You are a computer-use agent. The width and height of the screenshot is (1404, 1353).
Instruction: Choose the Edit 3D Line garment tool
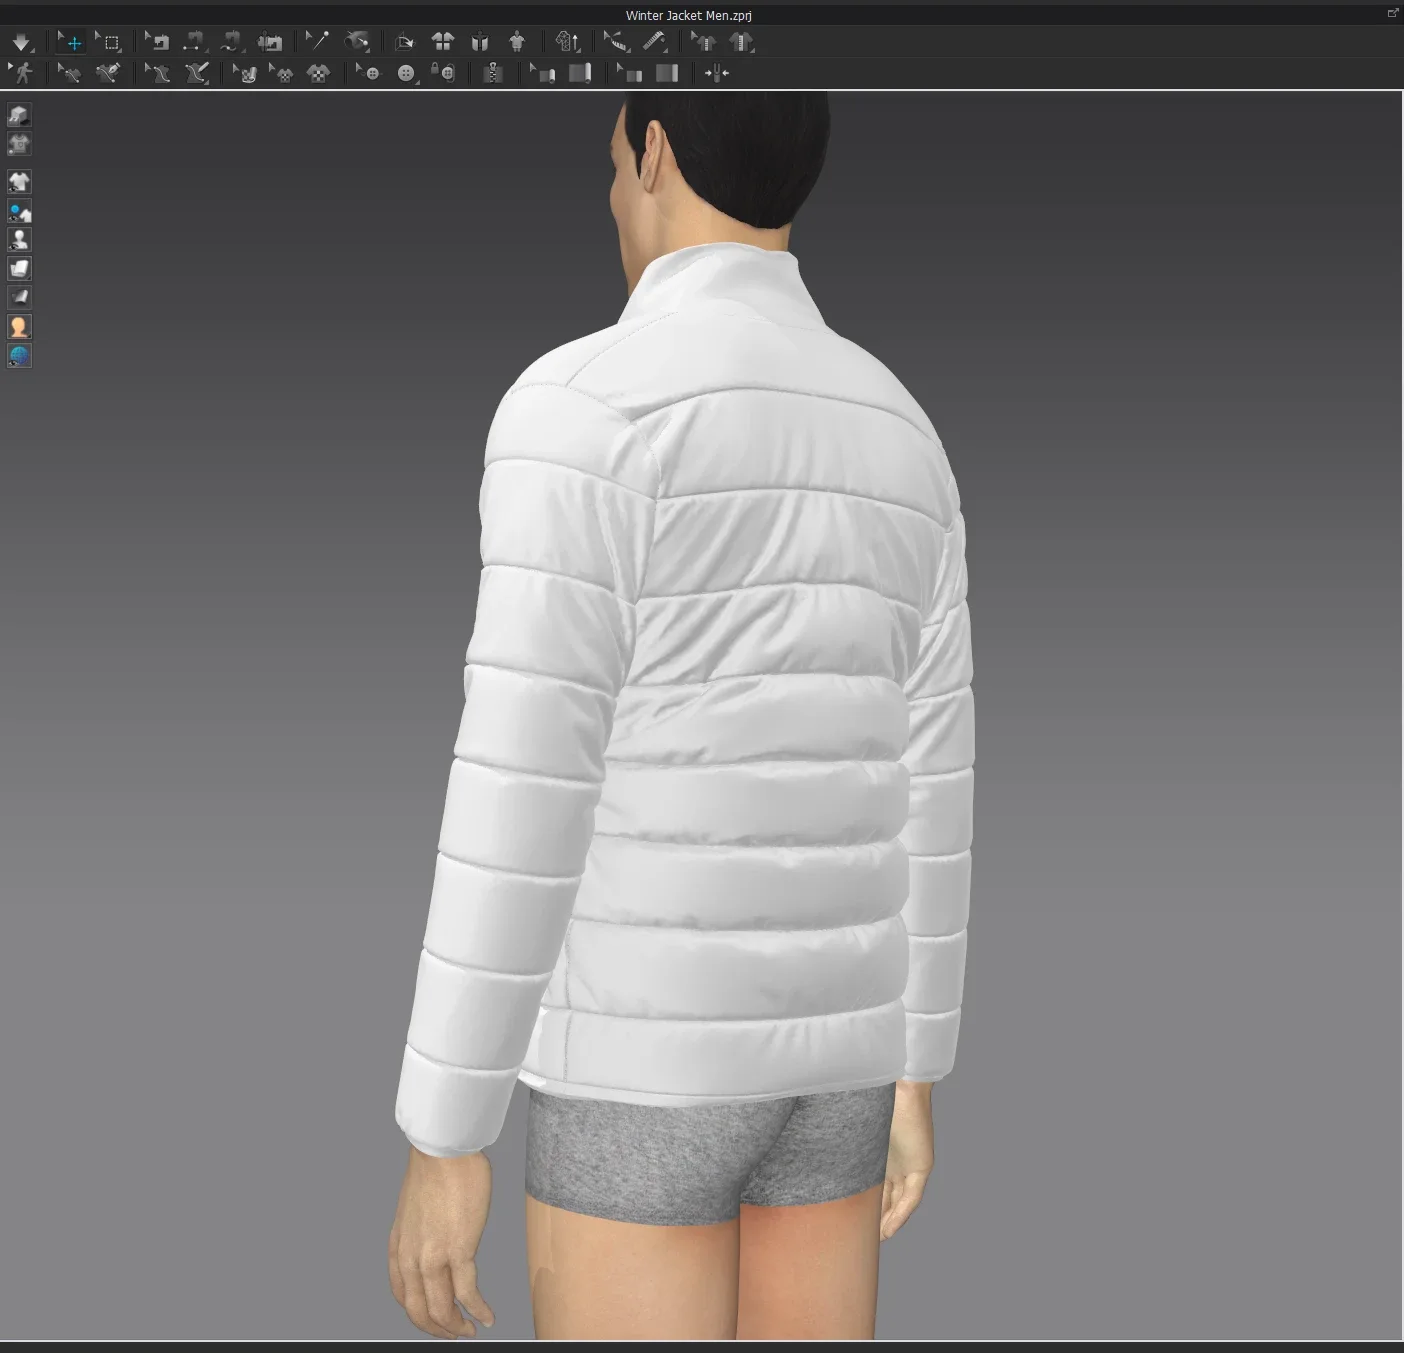pyautogui.click(x=69, y=73)
